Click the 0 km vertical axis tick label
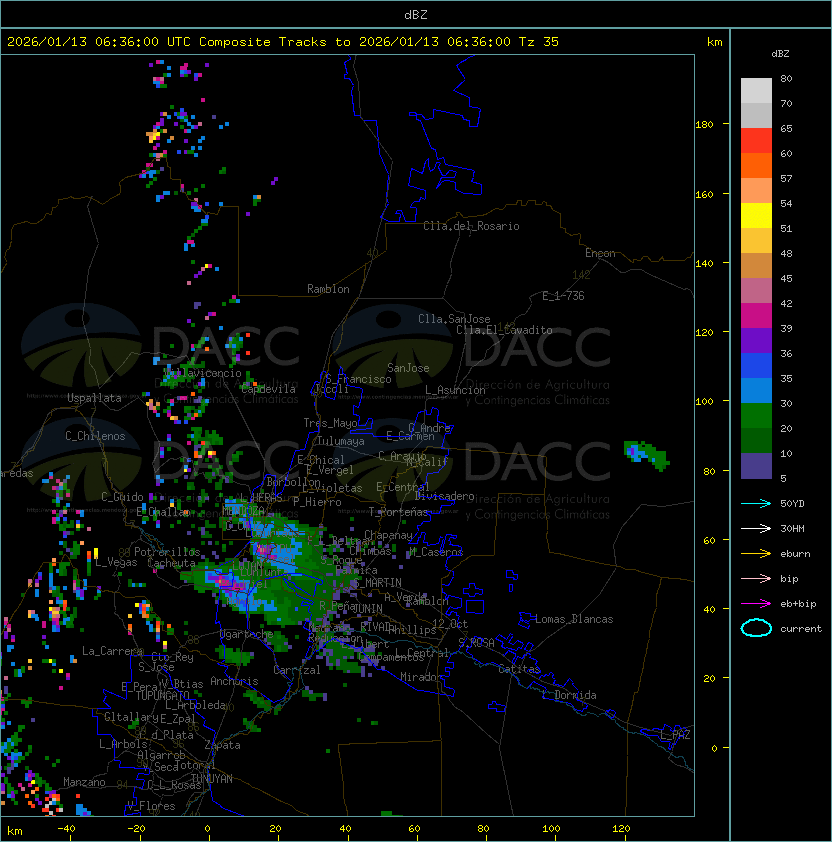 [x=714, y=748]
